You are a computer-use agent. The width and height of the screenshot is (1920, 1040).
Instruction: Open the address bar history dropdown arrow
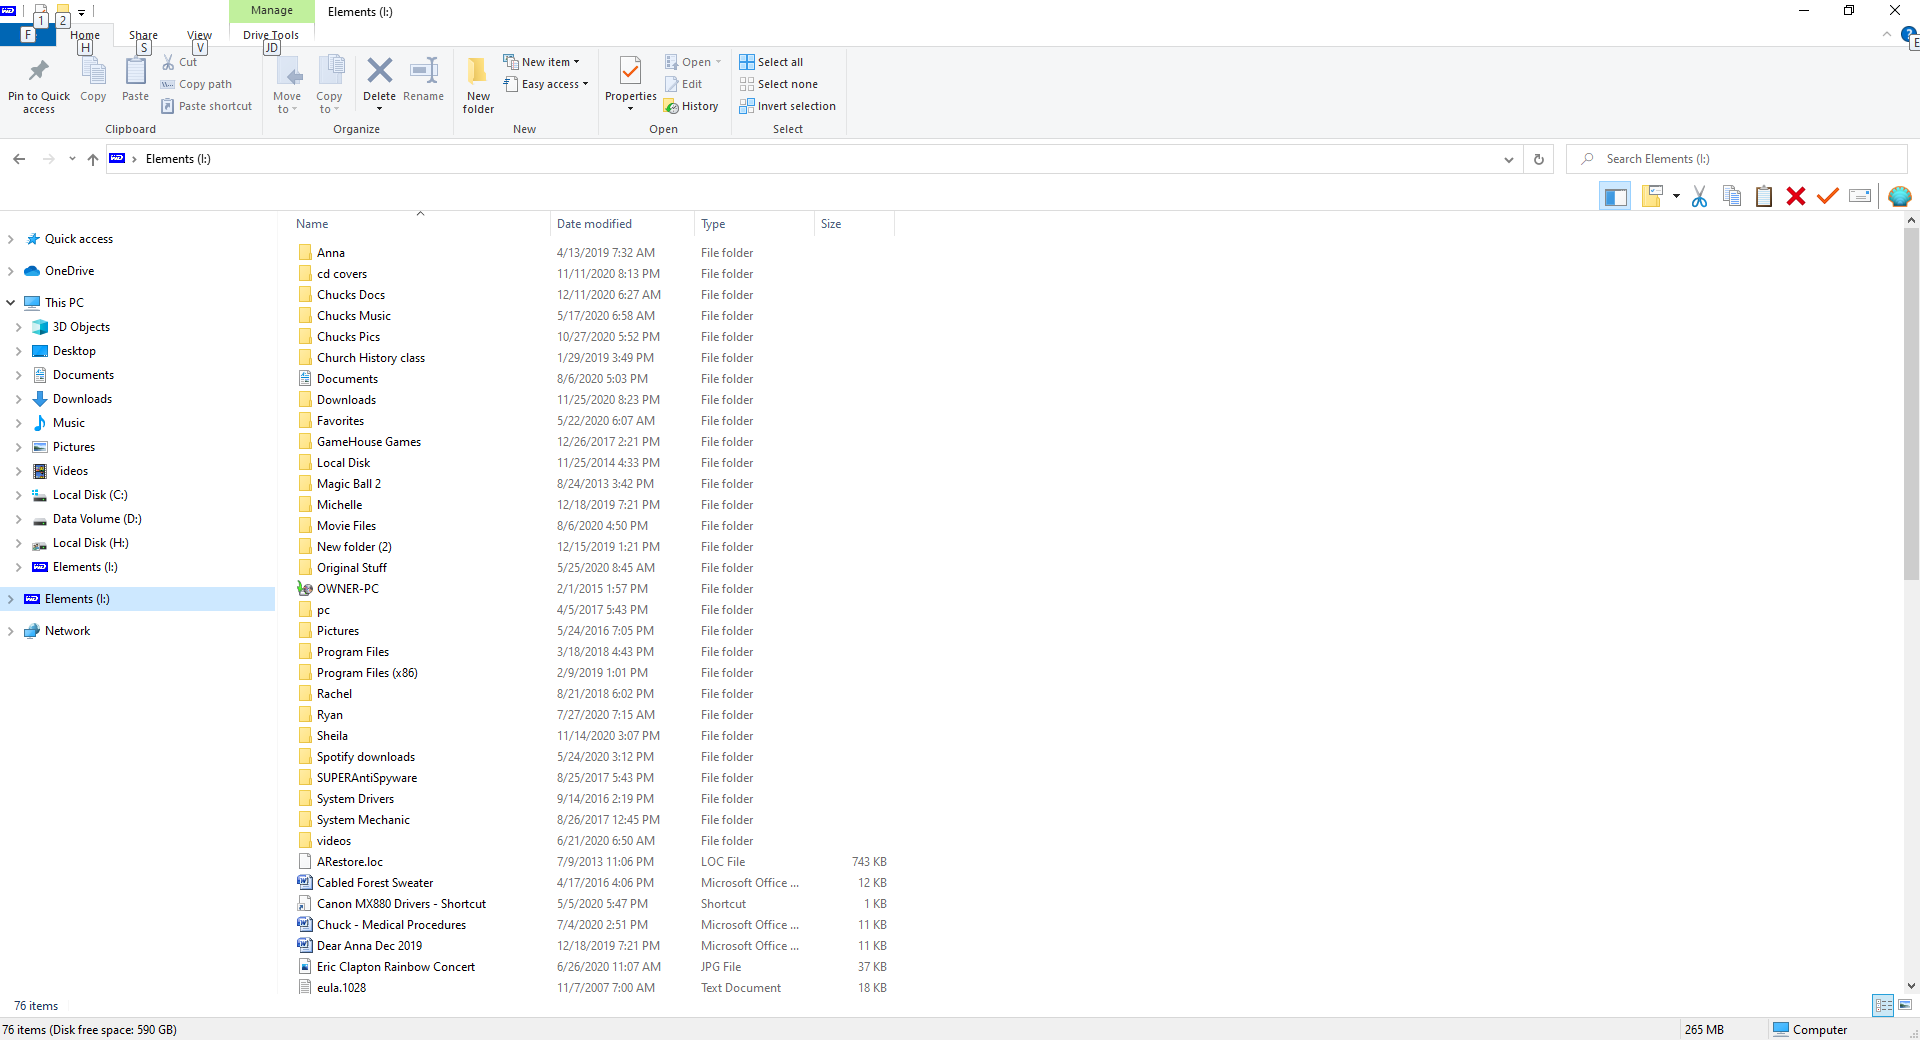tap(1508, 159)
